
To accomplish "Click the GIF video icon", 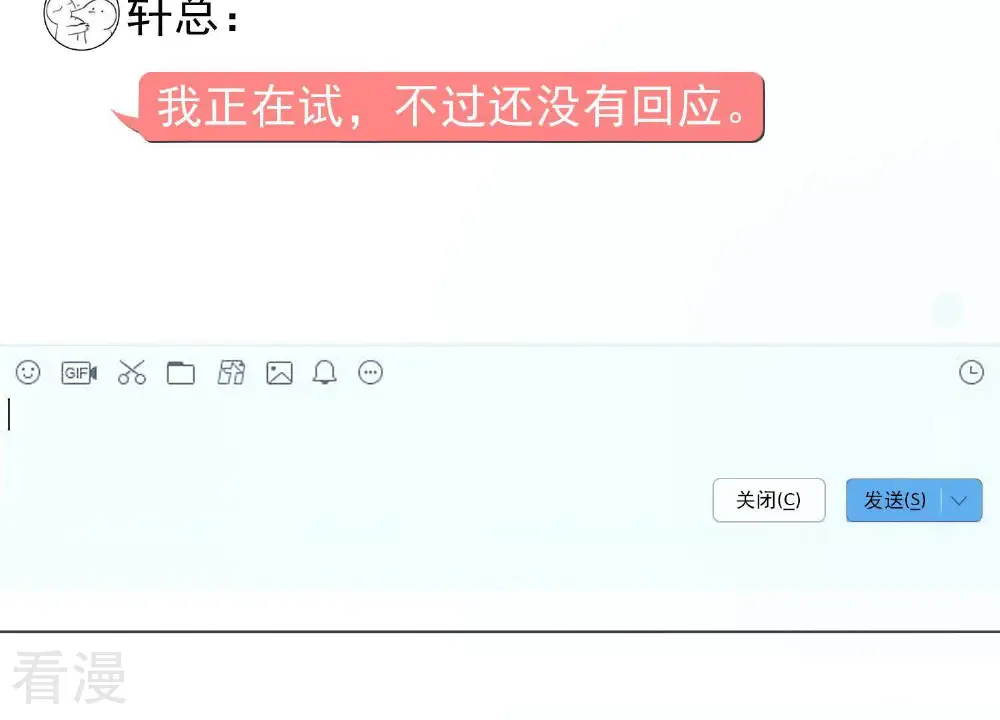I will coord(79,372).
